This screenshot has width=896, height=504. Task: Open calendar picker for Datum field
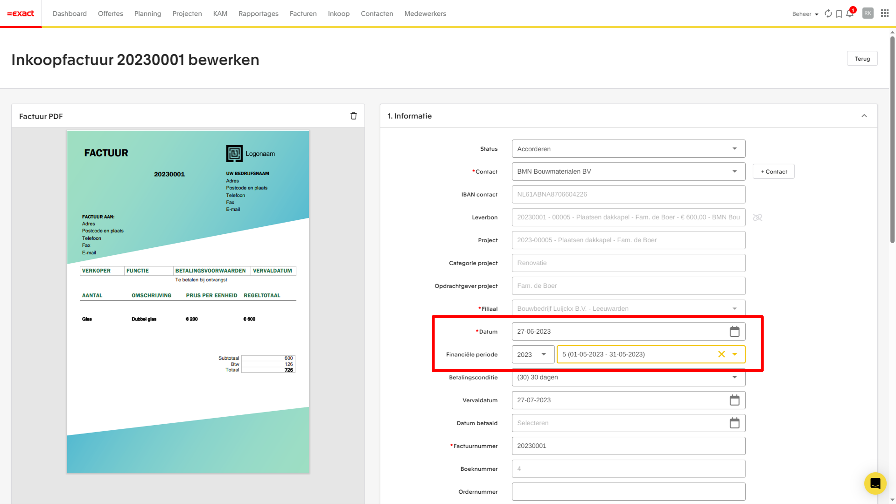tap(734, 331)
